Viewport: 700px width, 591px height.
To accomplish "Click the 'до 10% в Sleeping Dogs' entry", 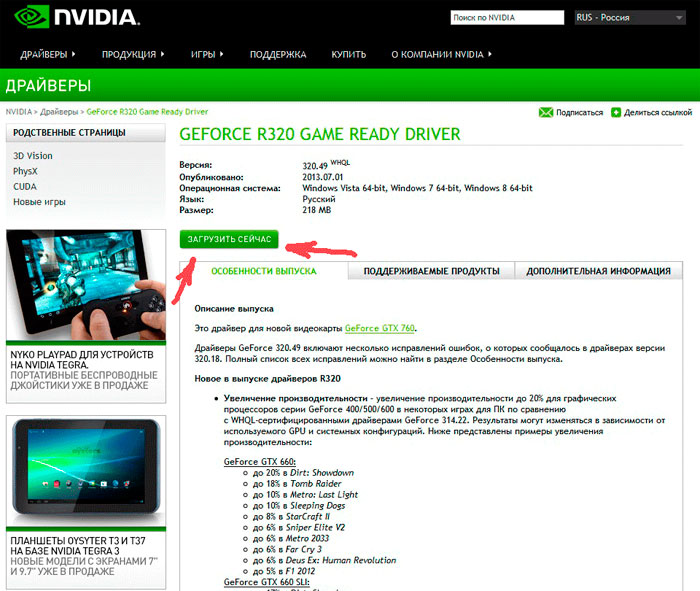I will (x=299, y=506).
